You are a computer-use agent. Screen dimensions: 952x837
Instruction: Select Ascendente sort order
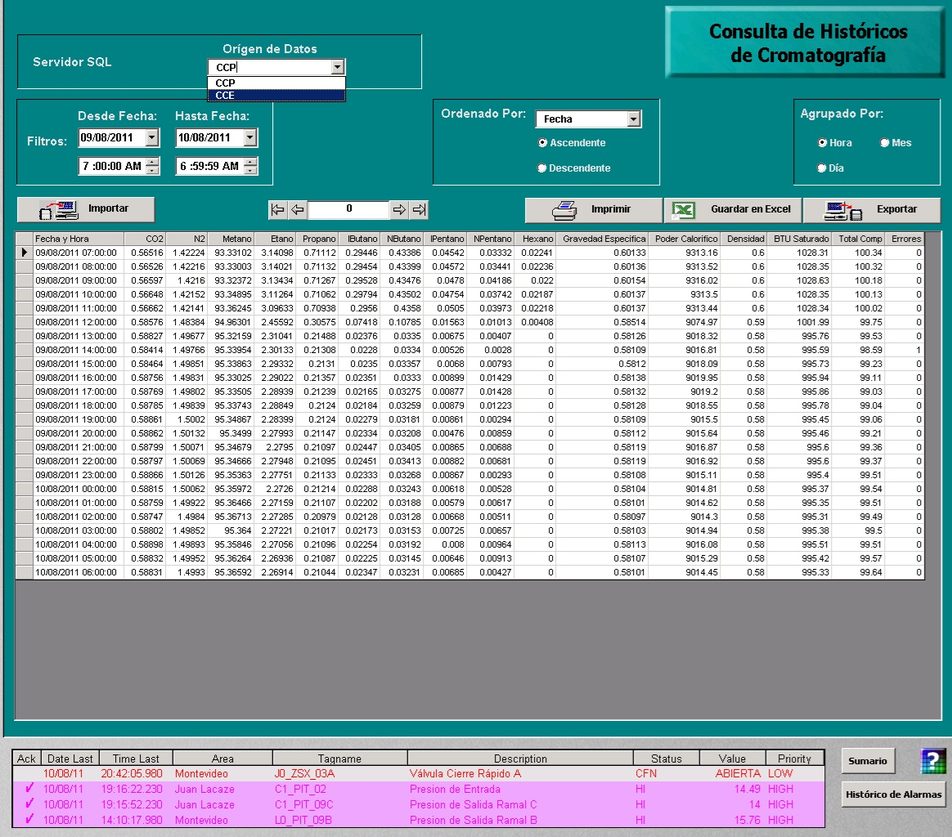543,143
